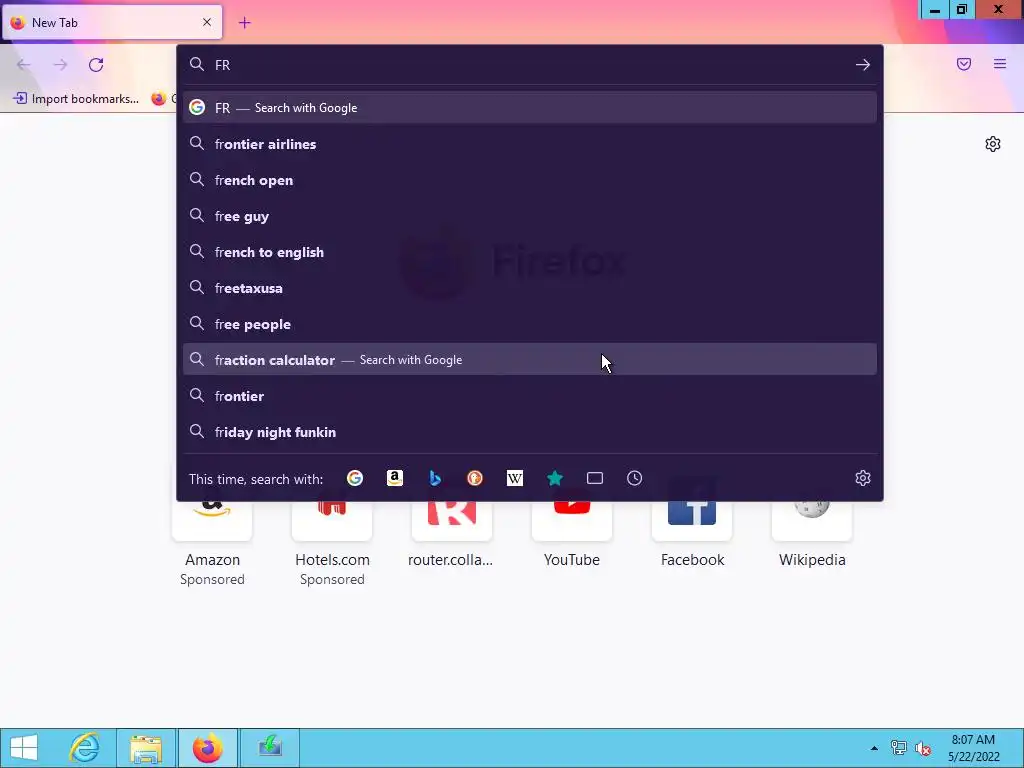Search open tabs using the tabs icon
This screenshot has height=768, width=1024.
(595, 479)
